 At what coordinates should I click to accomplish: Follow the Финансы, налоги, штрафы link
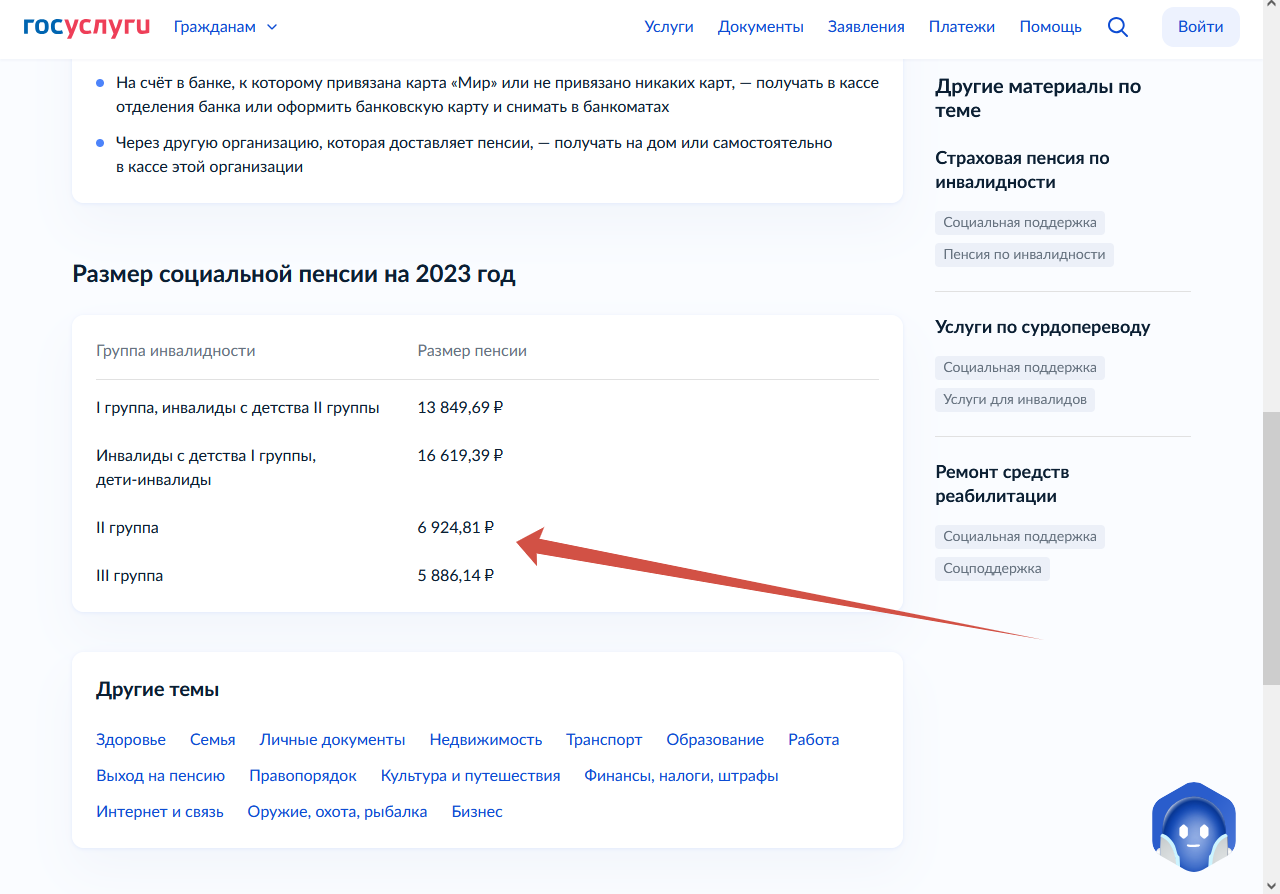click(681, 776)
